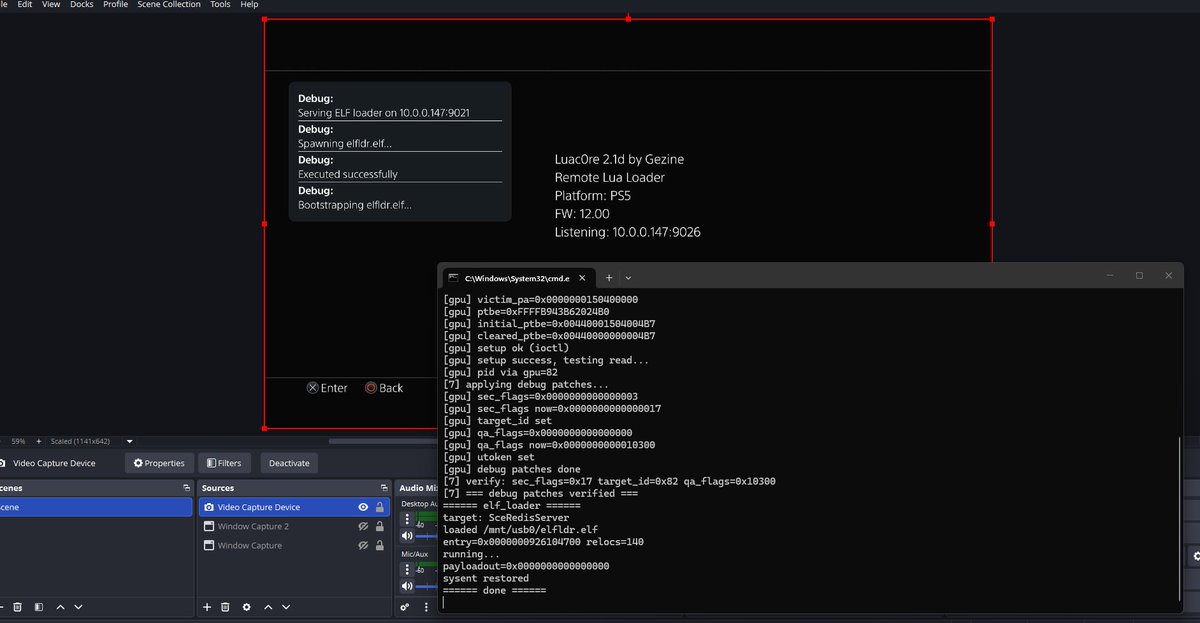
Task: Open terminal profiles dropdown chevron
Action: 628,277
